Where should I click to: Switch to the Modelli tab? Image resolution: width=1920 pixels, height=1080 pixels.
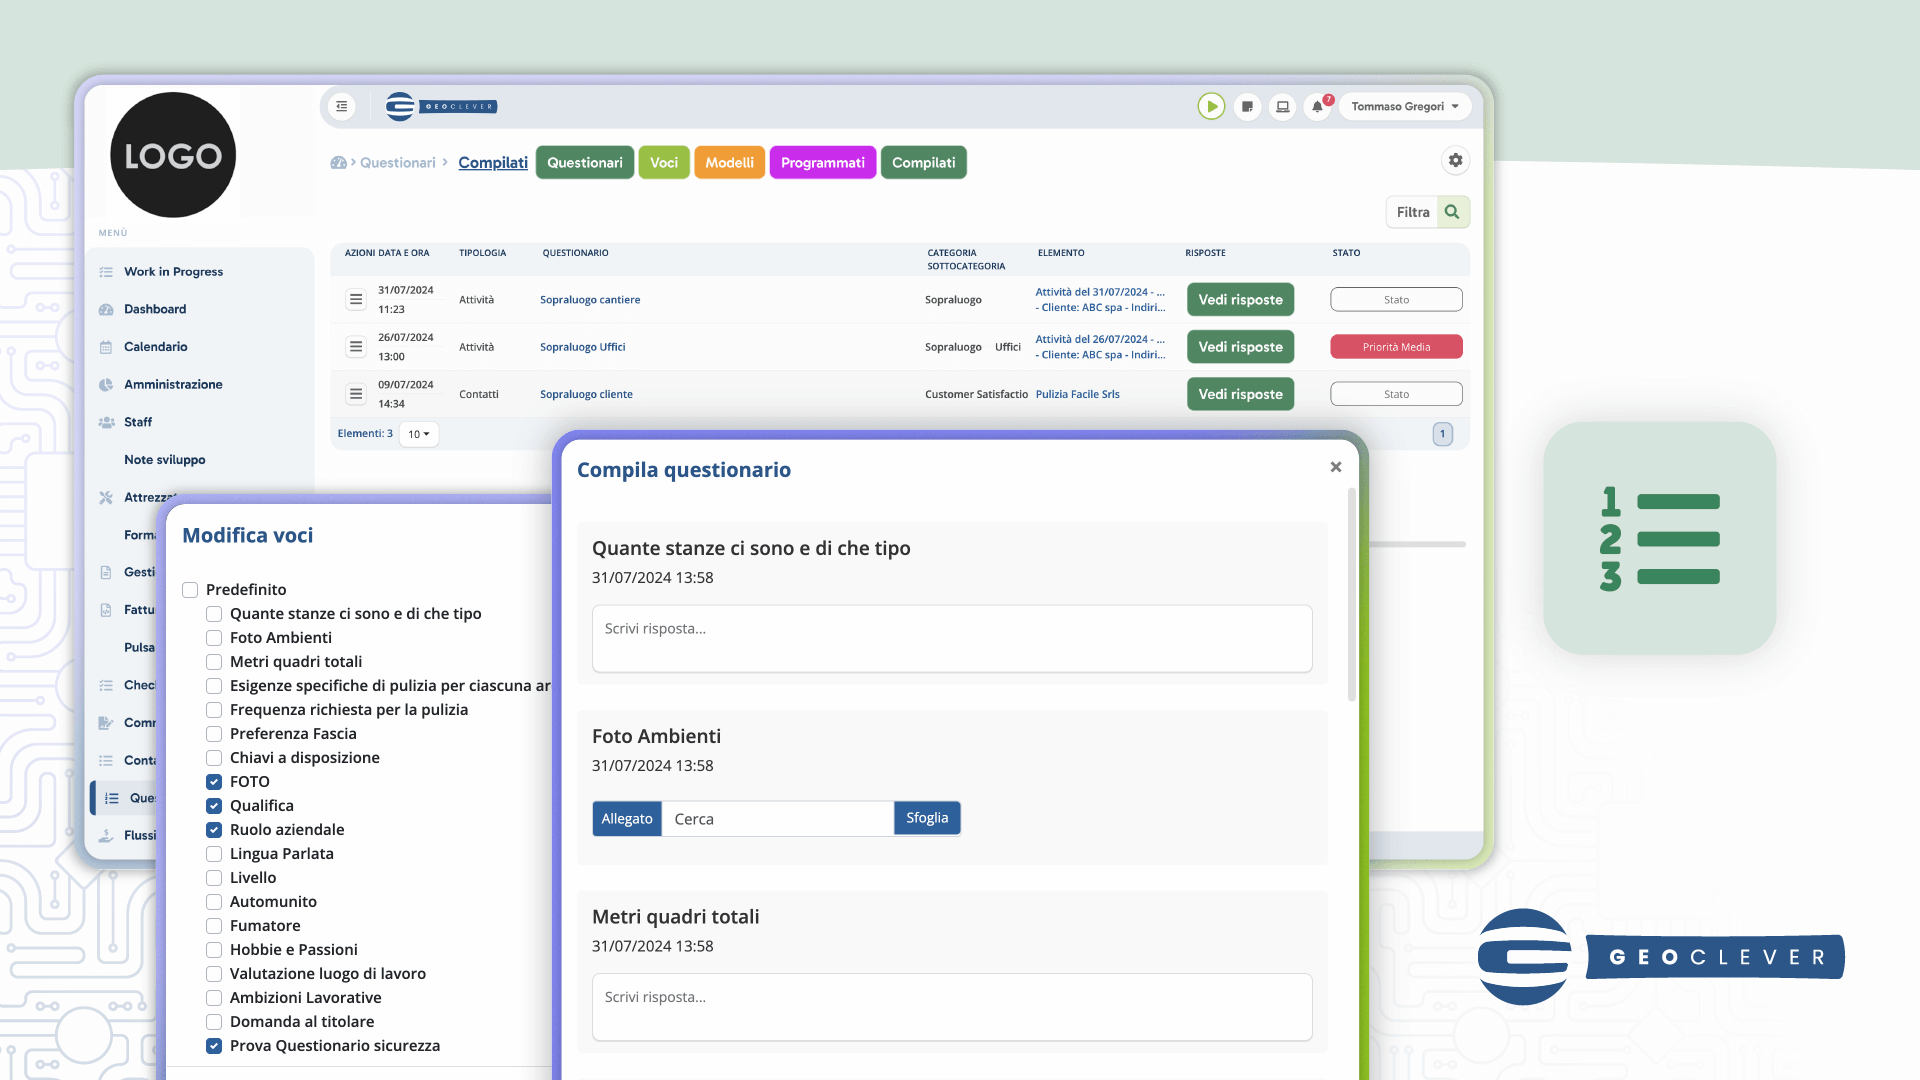[x=729, y=162]
